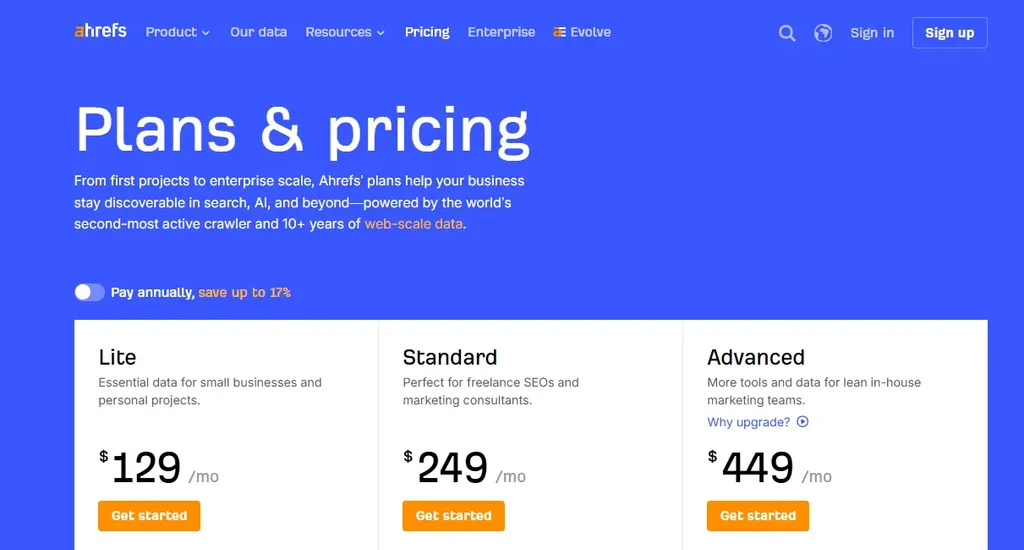Get started with the Advanced plan
Image resolution: width=1024 pixels, height=550 pixels.
(x=758, y=516)
